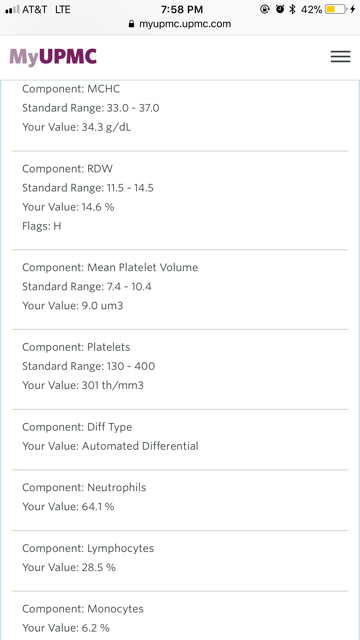Viewport: 360px width, 640px height.
Task: Tap the Bluetooth status icon
Action: 292,9
